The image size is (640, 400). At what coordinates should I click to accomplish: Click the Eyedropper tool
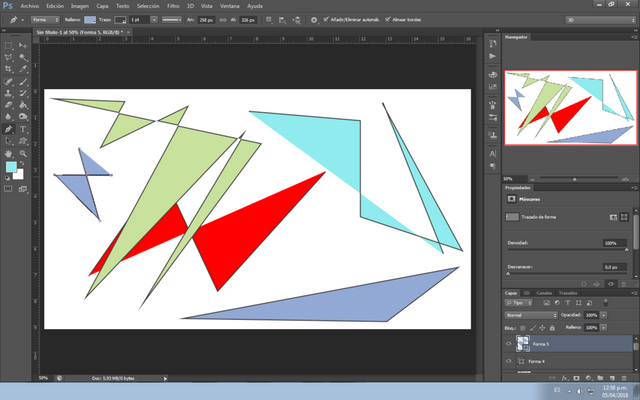click(x=23, y=69)
